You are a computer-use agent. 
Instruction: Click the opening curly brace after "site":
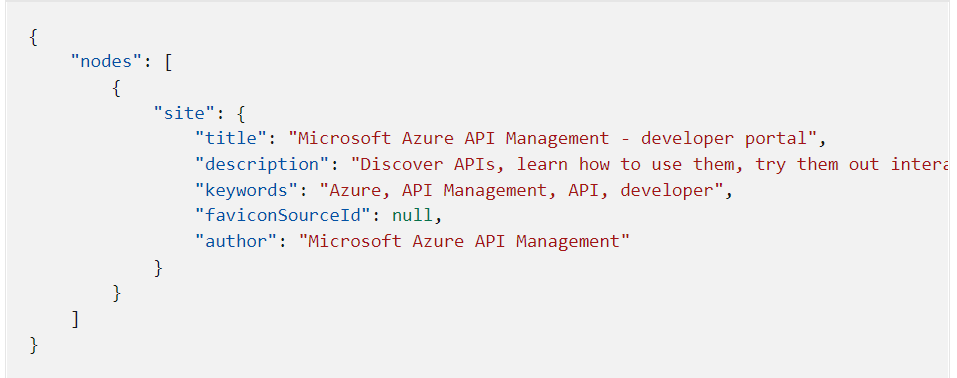[x=240, y=113]
